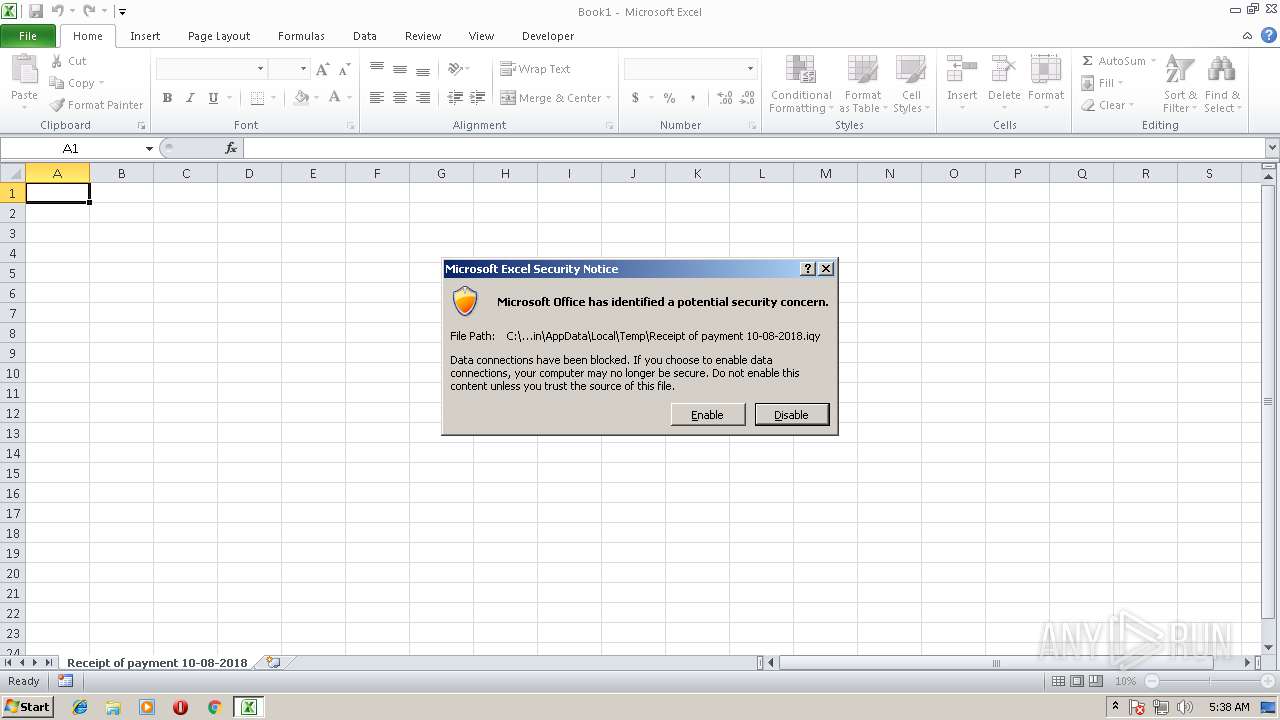
Task: Click the Font Color letter A
Action: [x=334, y=98]
